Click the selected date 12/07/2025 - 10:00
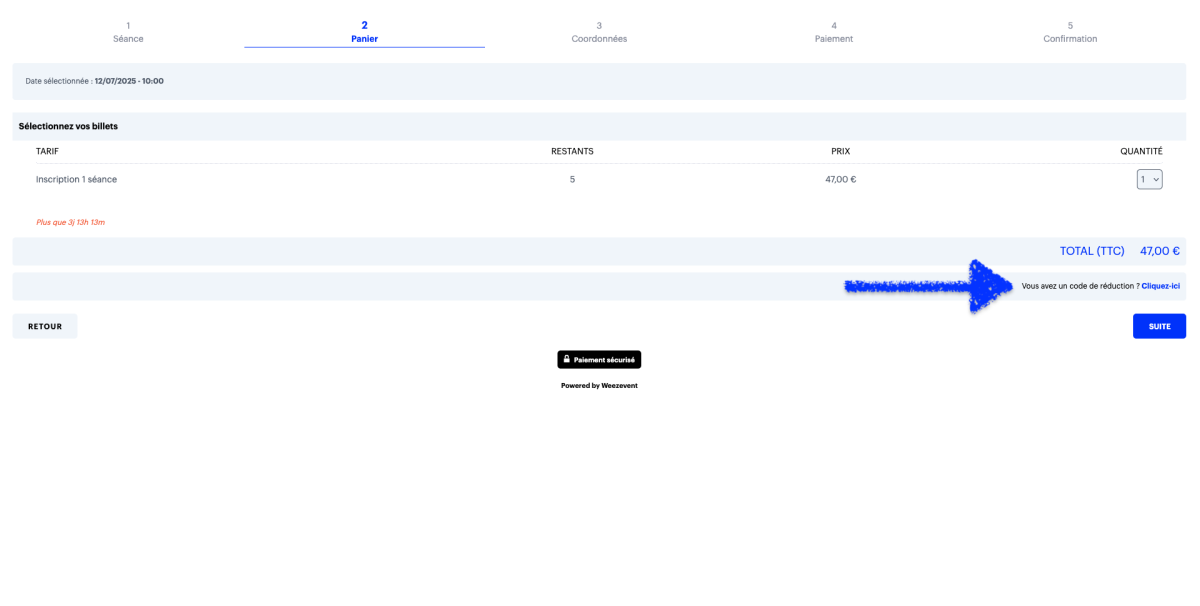 coord(129,81)
